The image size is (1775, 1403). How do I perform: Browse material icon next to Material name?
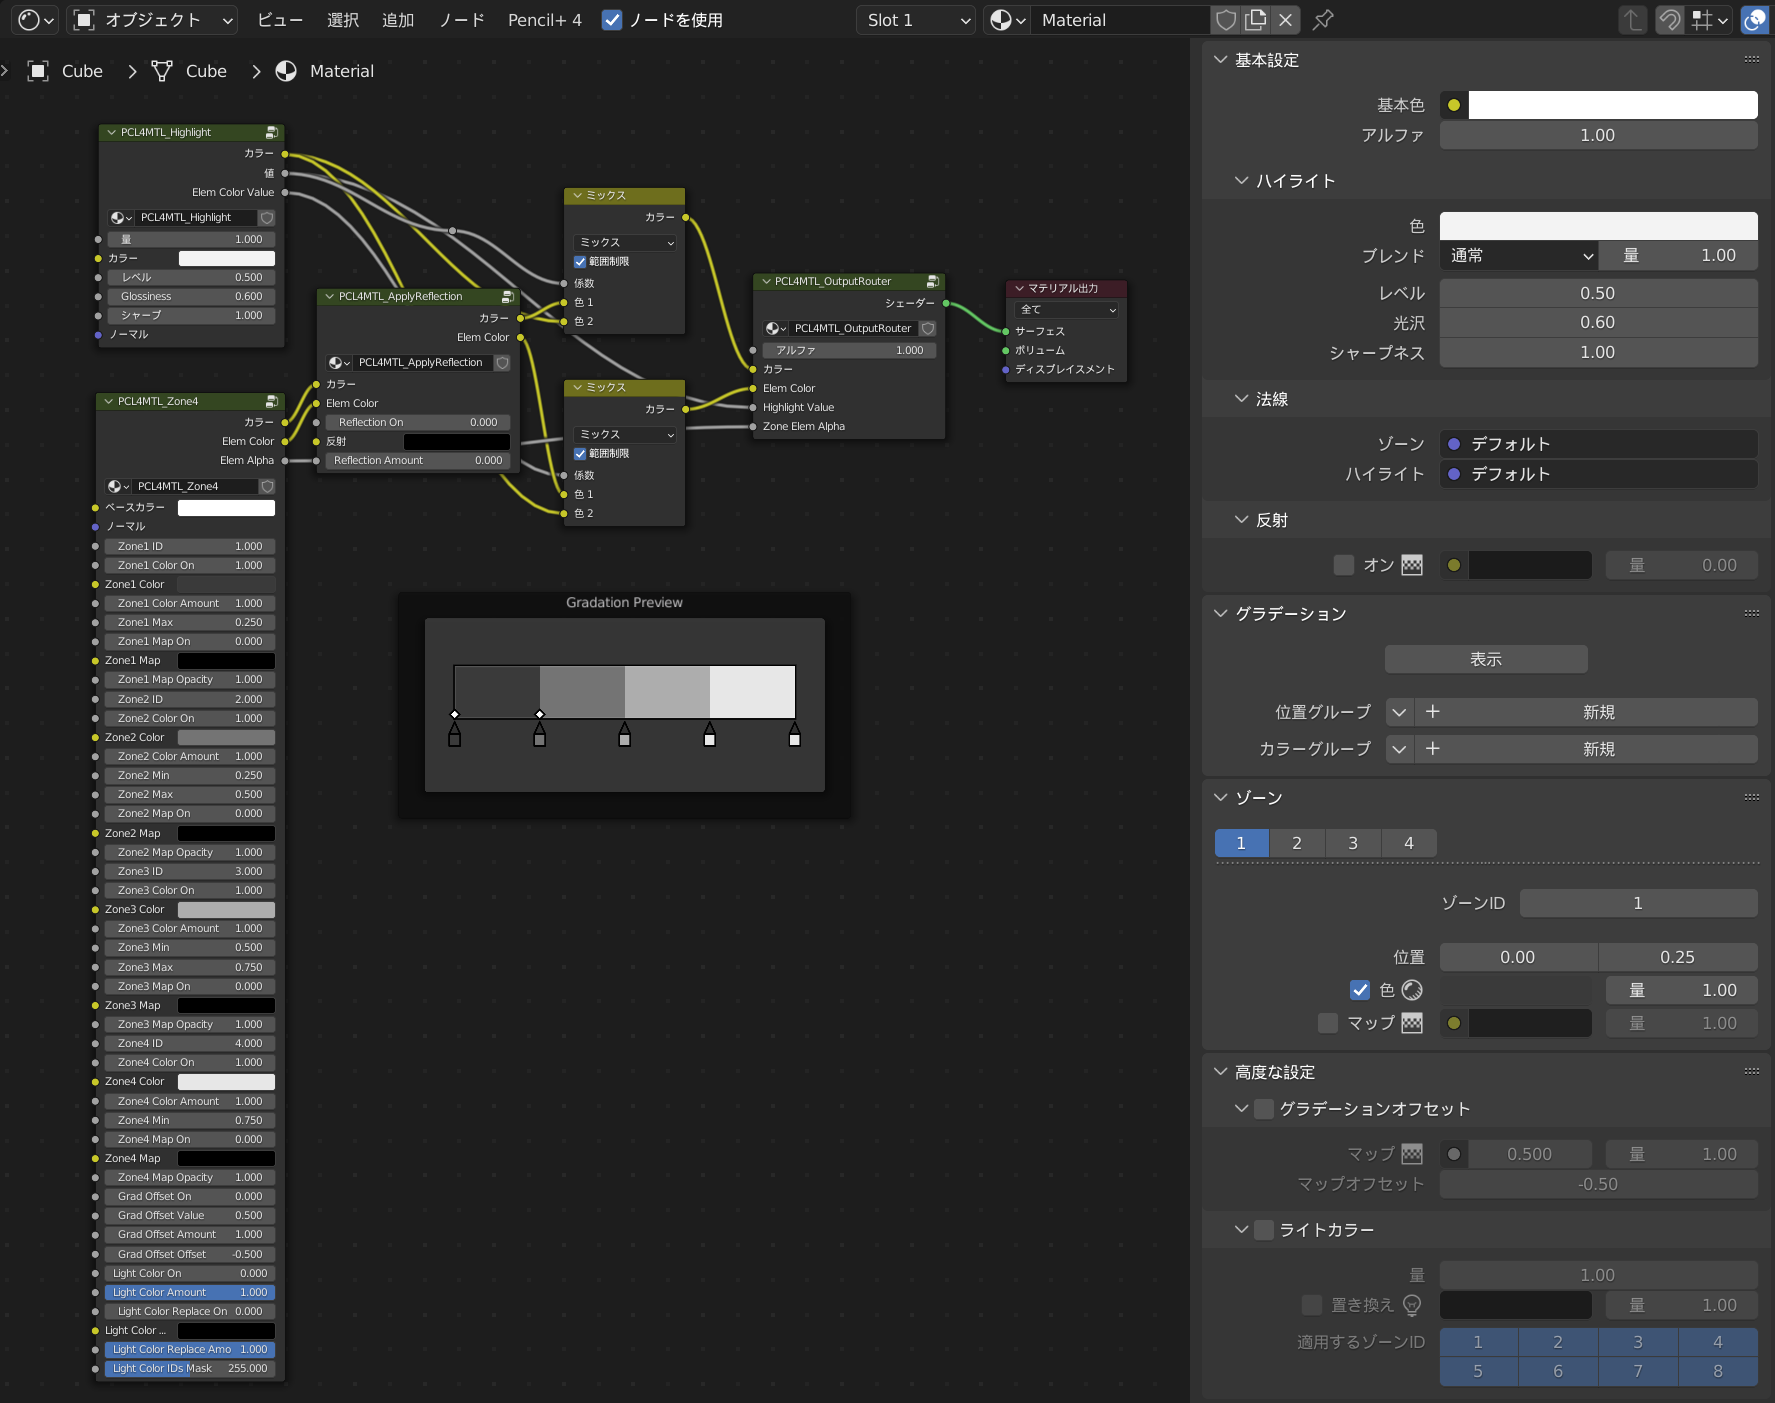click(1007, 20)
